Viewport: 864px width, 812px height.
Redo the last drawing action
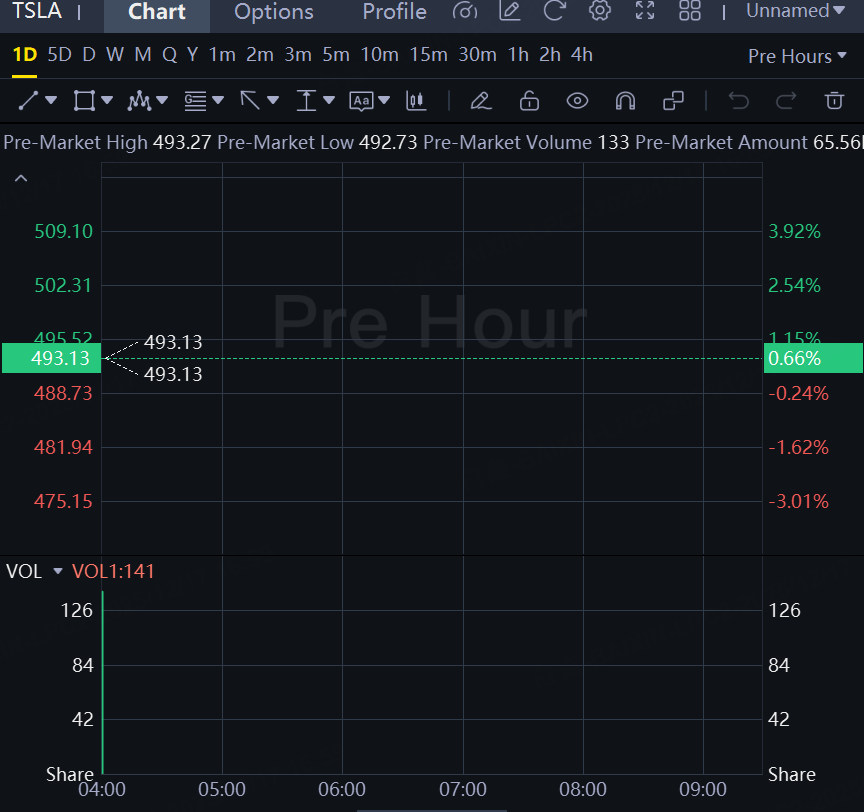pos(786,101)
